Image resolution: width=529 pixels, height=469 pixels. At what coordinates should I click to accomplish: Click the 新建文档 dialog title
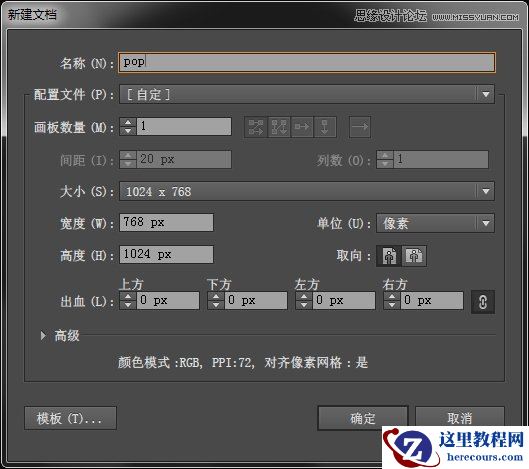point(32,15)
